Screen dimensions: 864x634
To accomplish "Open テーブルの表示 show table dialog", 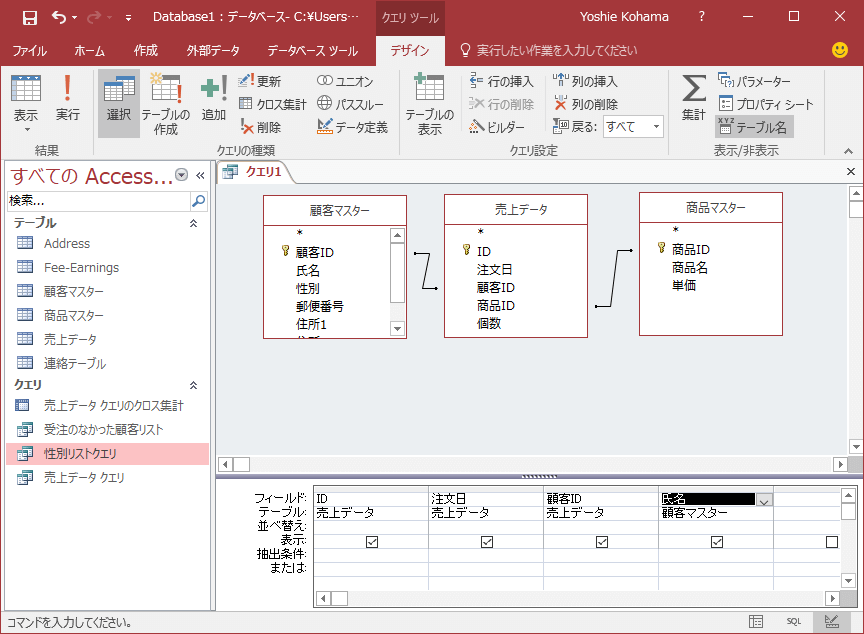I will (430, 104).
